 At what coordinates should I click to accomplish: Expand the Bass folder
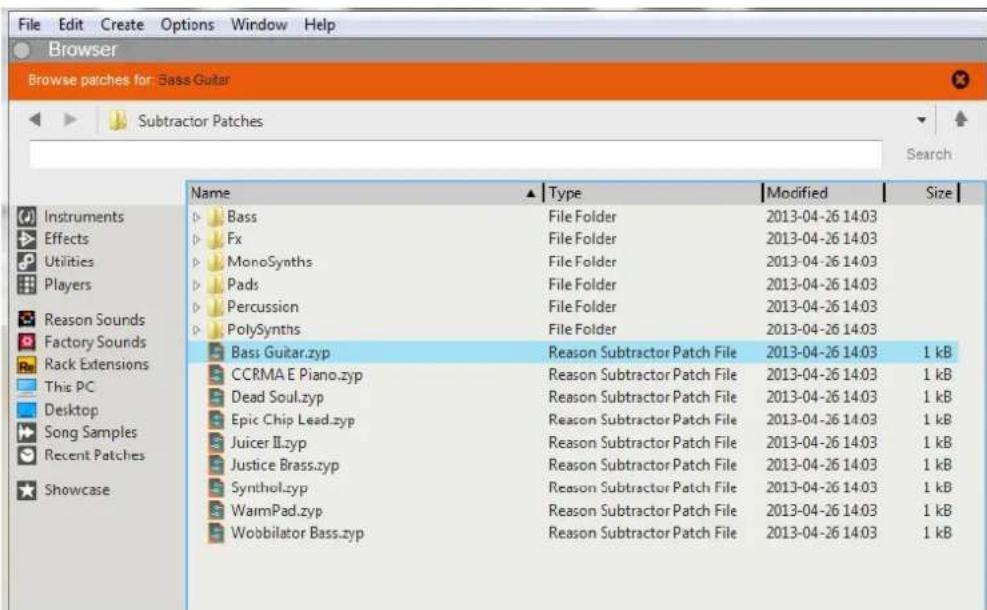tap(196, 217)
